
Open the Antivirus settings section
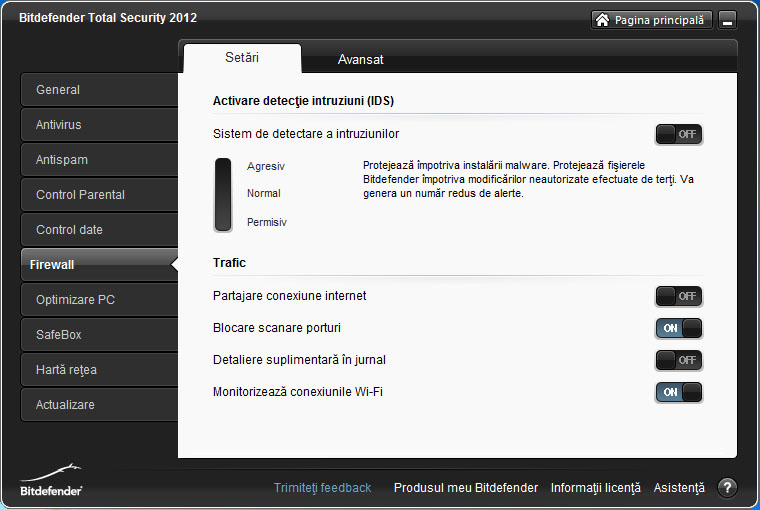(98, 125)
